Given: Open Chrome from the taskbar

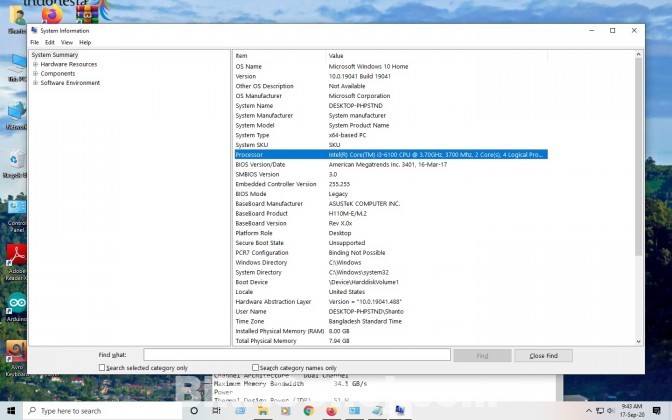Looking at the screenshot, I should pyautogui.click(x=308, y=411).
